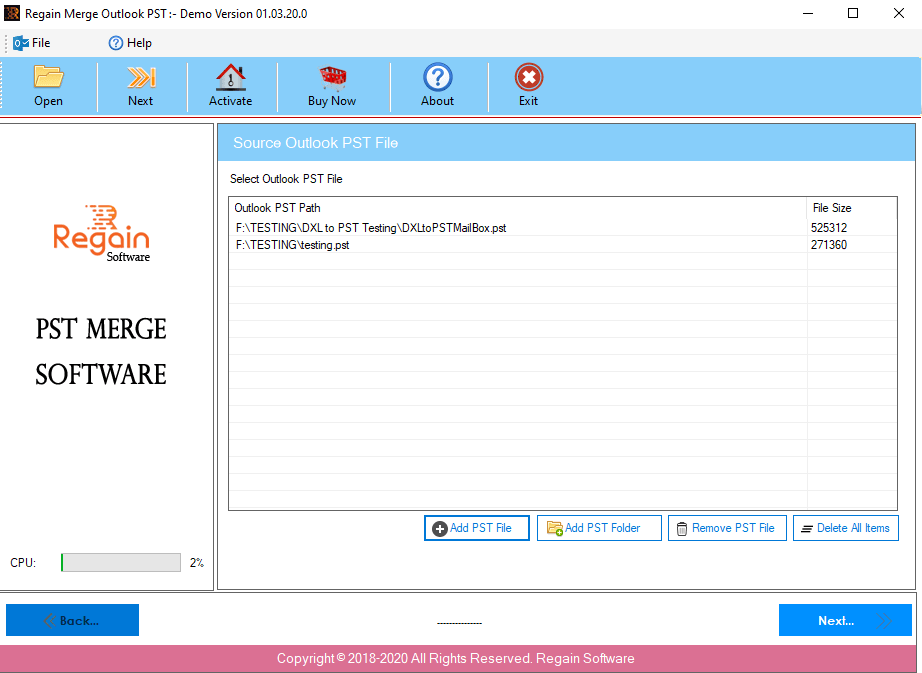Go back with the Back... button
Viewport: 922px width, 673px height.
[72, 620]
